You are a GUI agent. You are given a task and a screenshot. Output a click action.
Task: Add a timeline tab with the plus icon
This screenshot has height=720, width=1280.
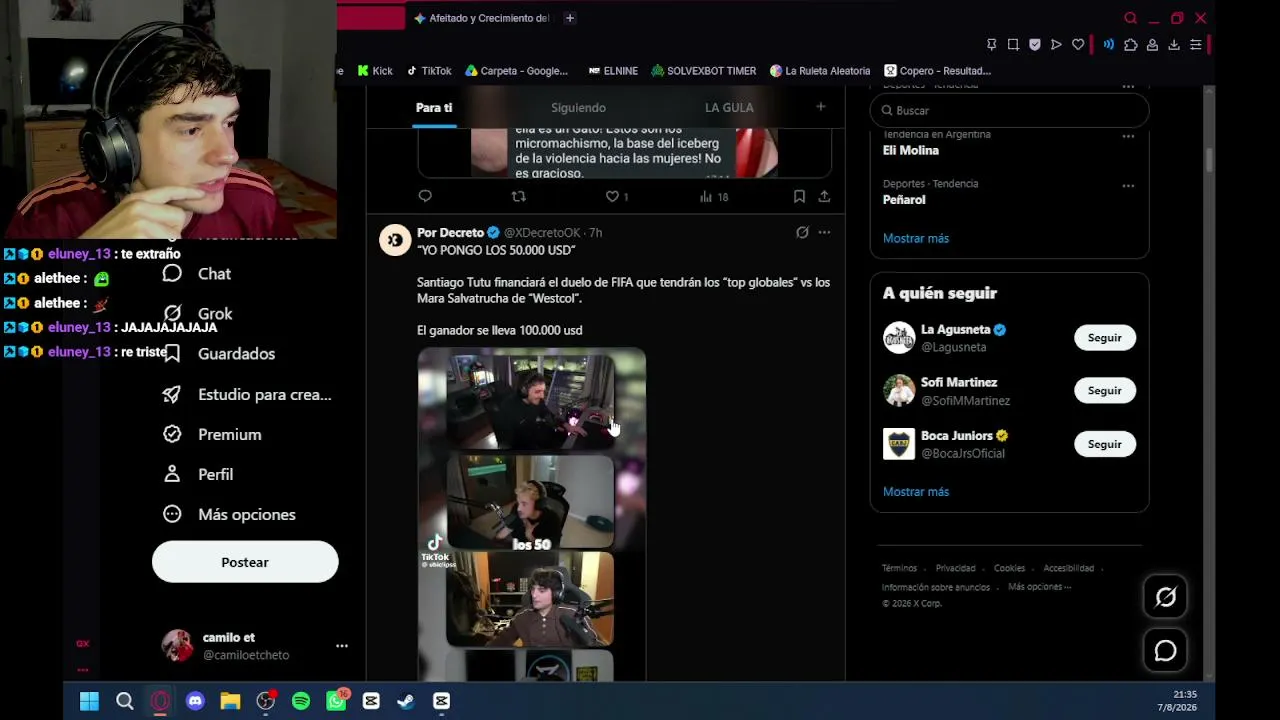[x=821, y=107]
